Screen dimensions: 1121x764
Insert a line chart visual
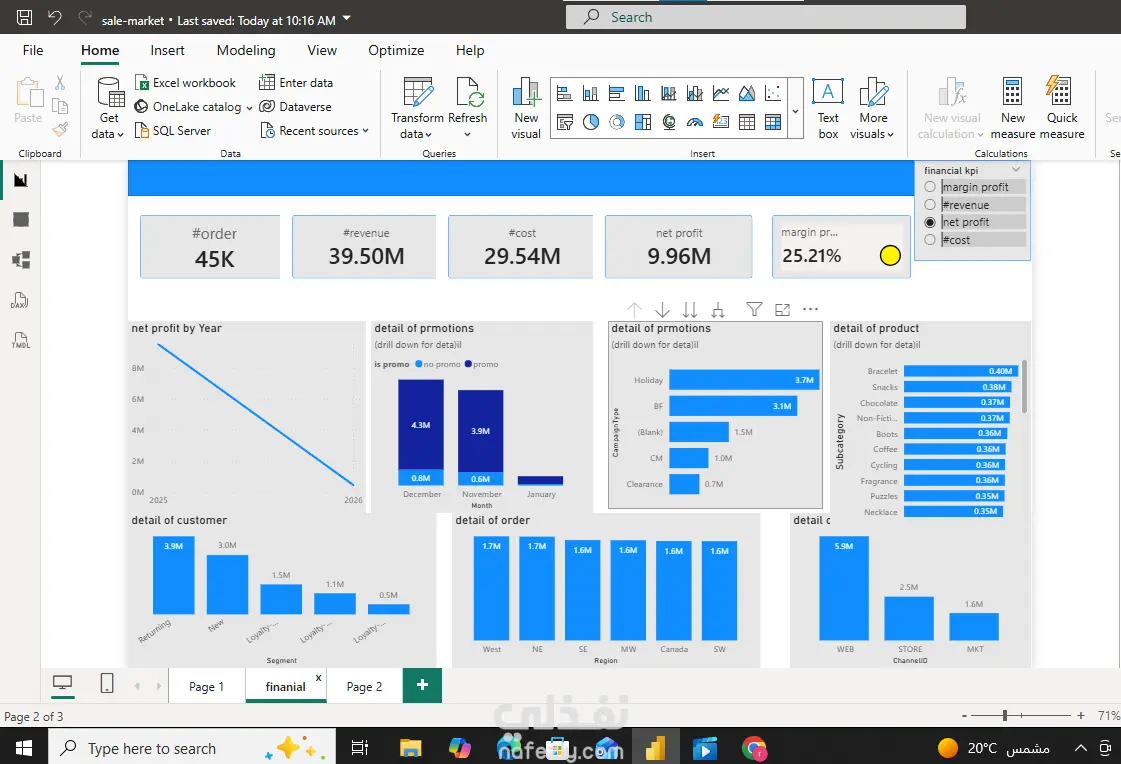point(721,93)
